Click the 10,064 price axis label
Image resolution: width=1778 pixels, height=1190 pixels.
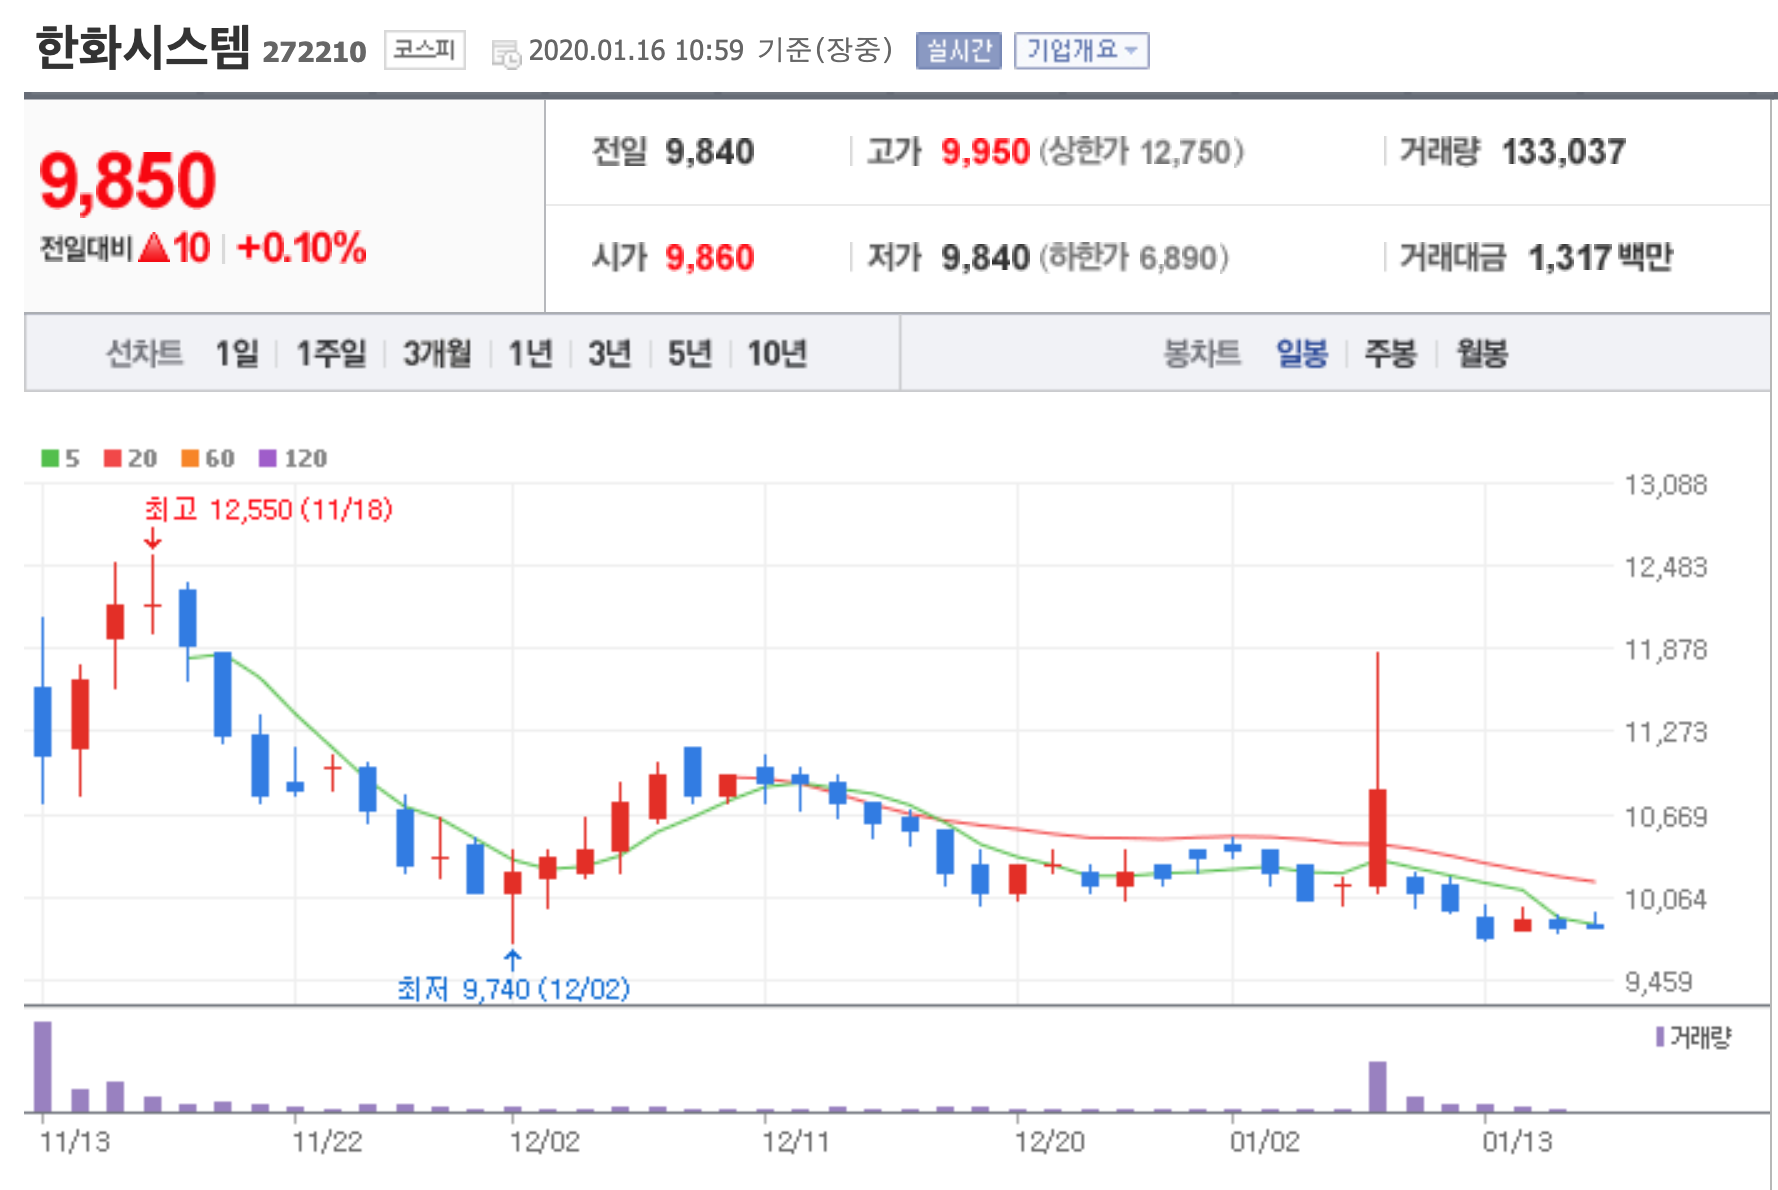1665,900
